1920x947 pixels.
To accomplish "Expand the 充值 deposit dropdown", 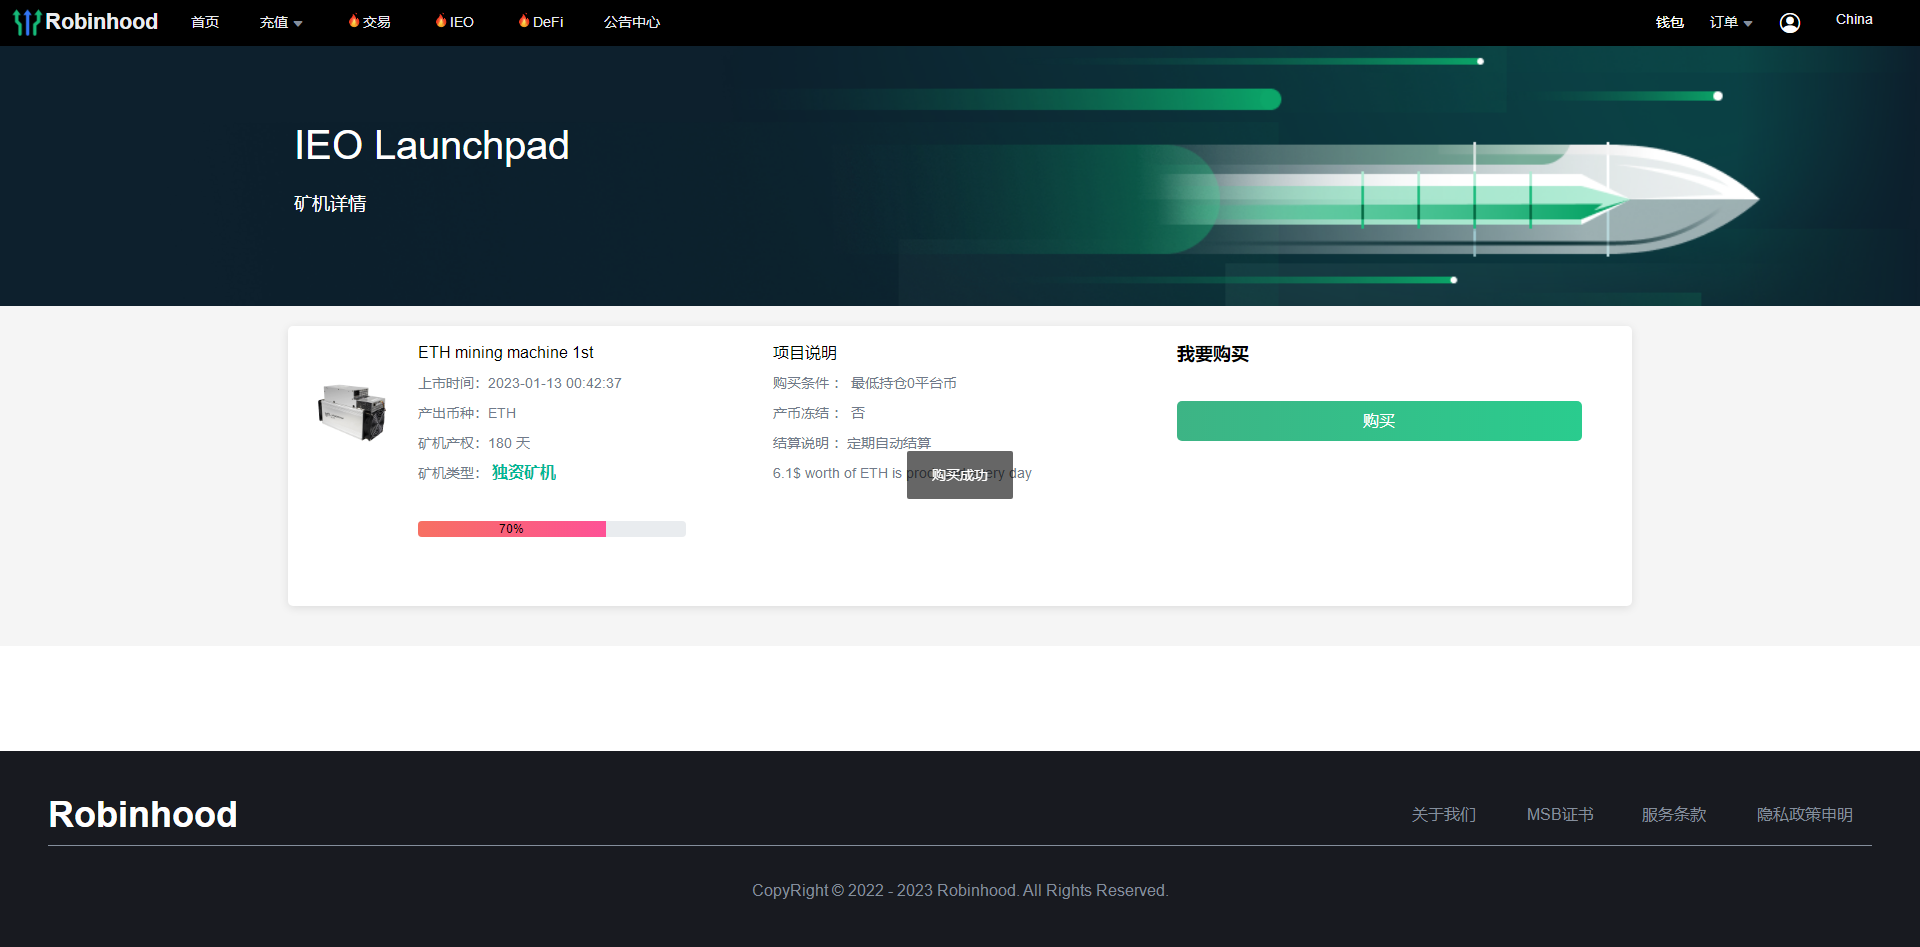I will pos(281,22).
